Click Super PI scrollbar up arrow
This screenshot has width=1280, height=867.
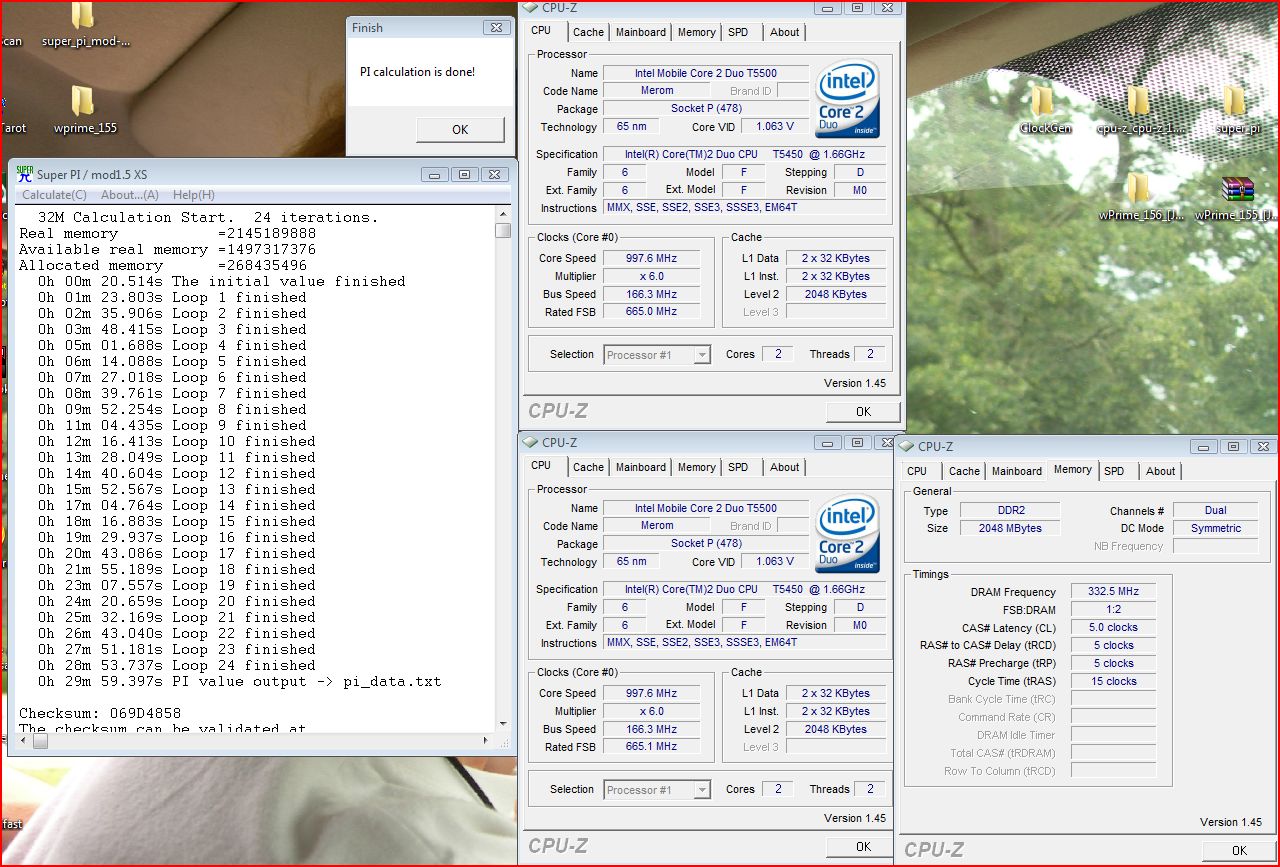pyautogui.click(x=503, y=215)
